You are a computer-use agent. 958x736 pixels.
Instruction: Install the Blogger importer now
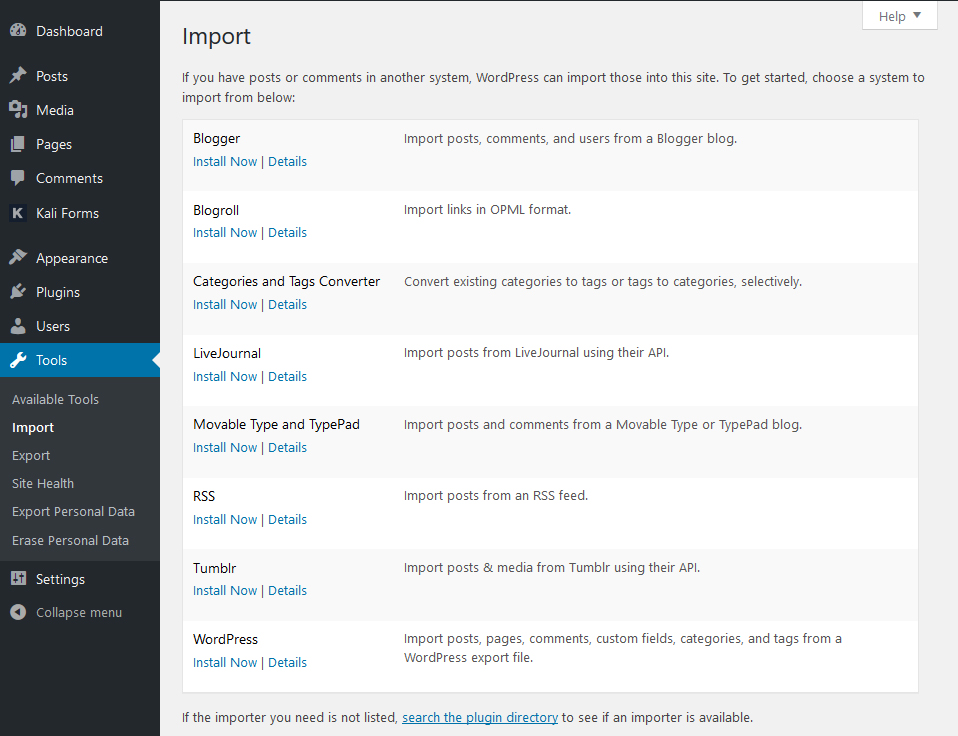point(225,162)
